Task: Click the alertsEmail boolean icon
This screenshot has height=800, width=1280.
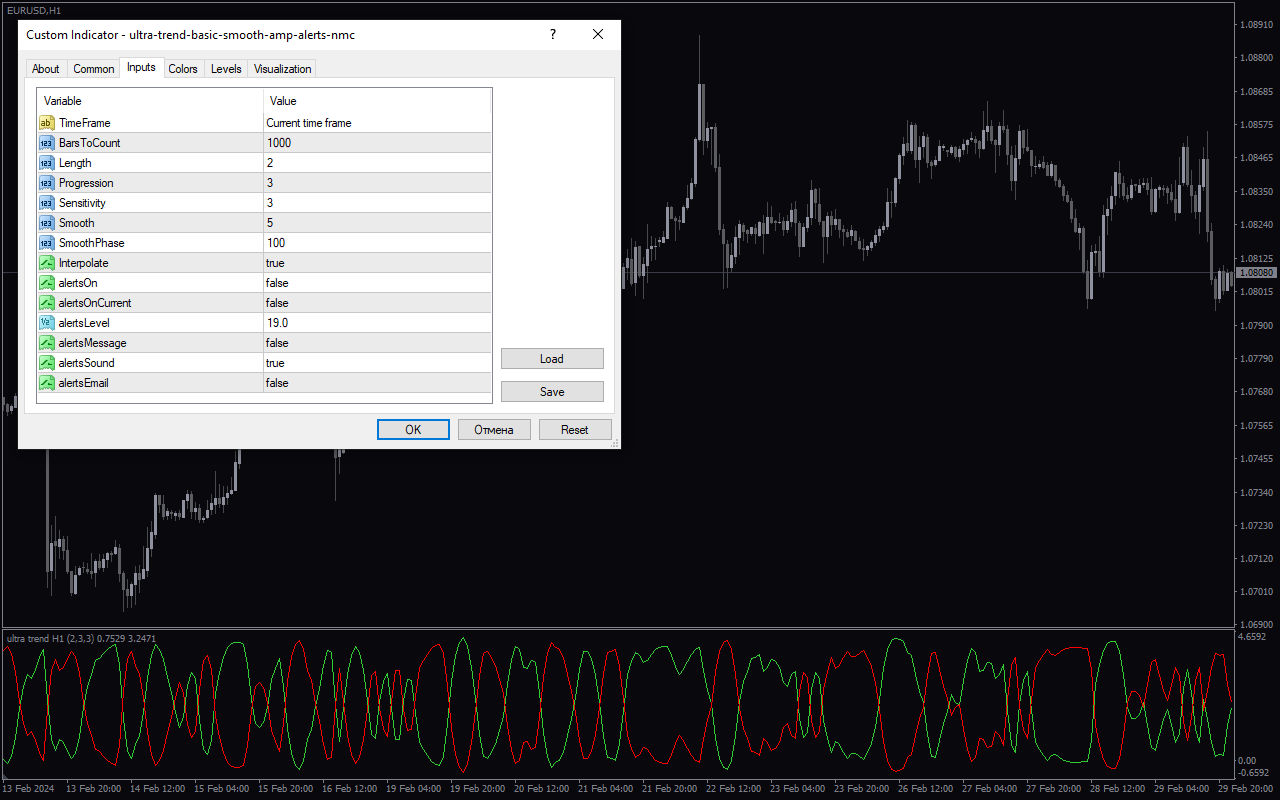Action: pos(46,383)
